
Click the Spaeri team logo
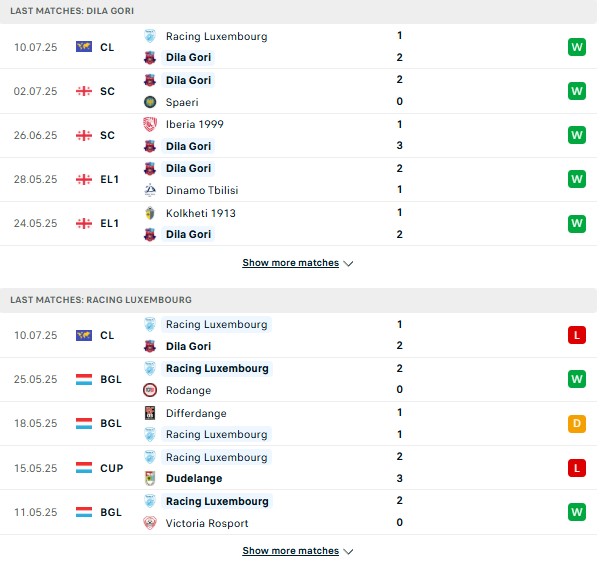click(x=150, y=102)
